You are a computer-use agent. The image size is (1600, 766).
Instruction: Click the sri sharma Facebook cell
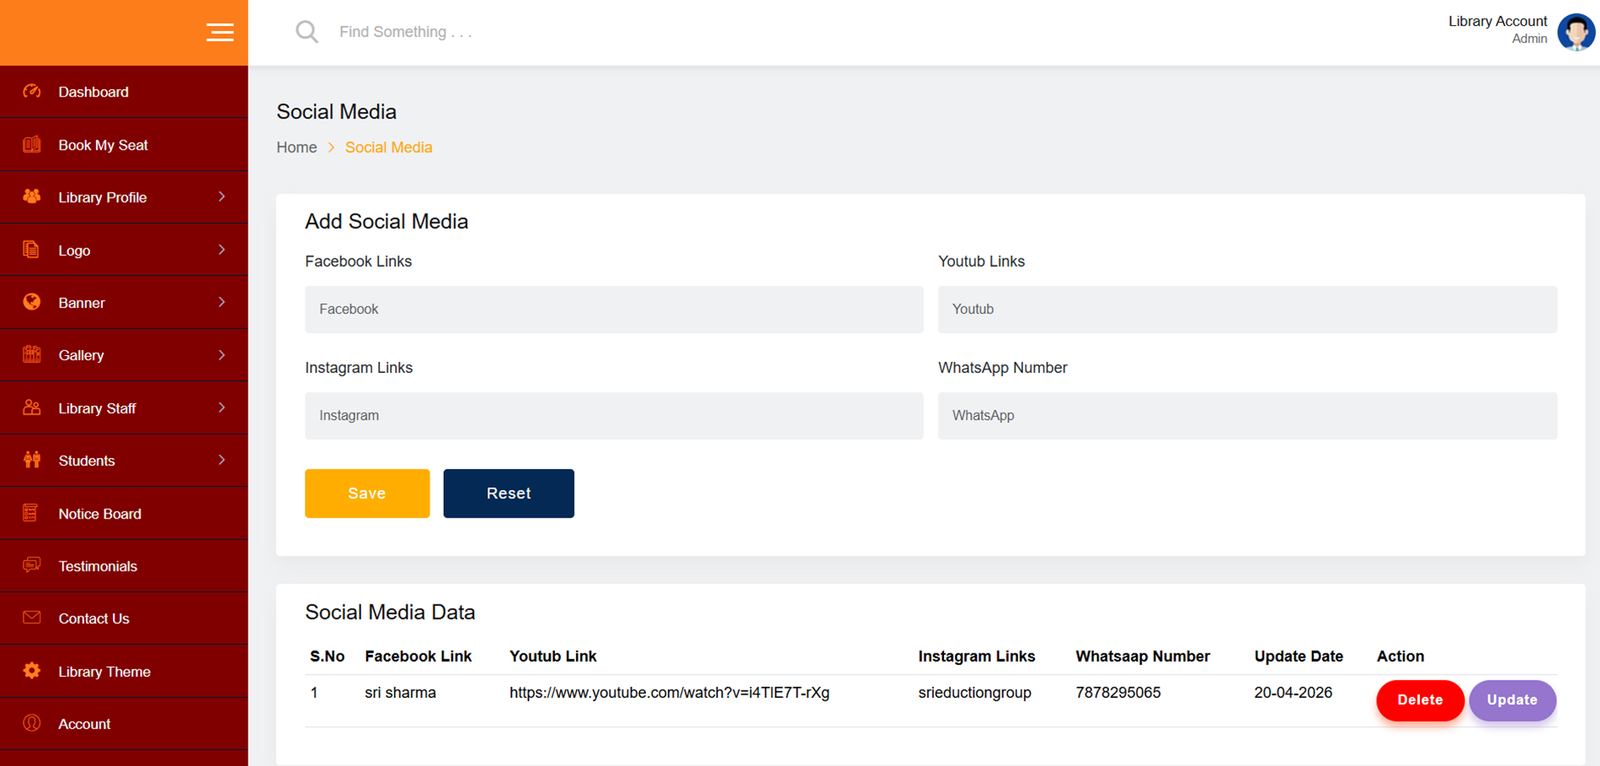click(400, 692)
